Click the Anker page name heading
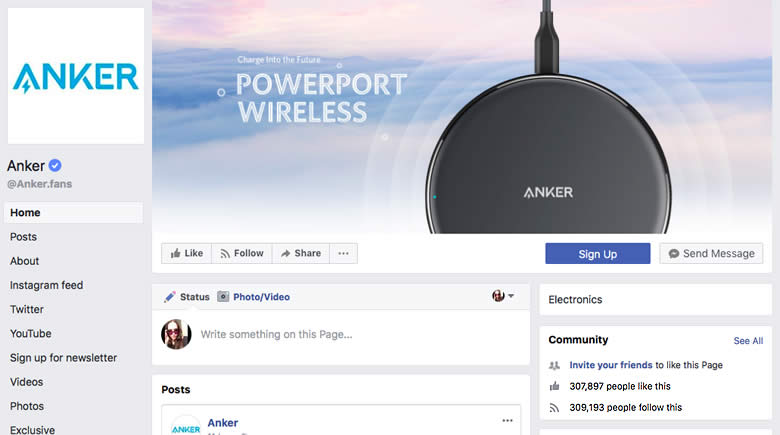The image size is (780, 435). coord(26,165)
